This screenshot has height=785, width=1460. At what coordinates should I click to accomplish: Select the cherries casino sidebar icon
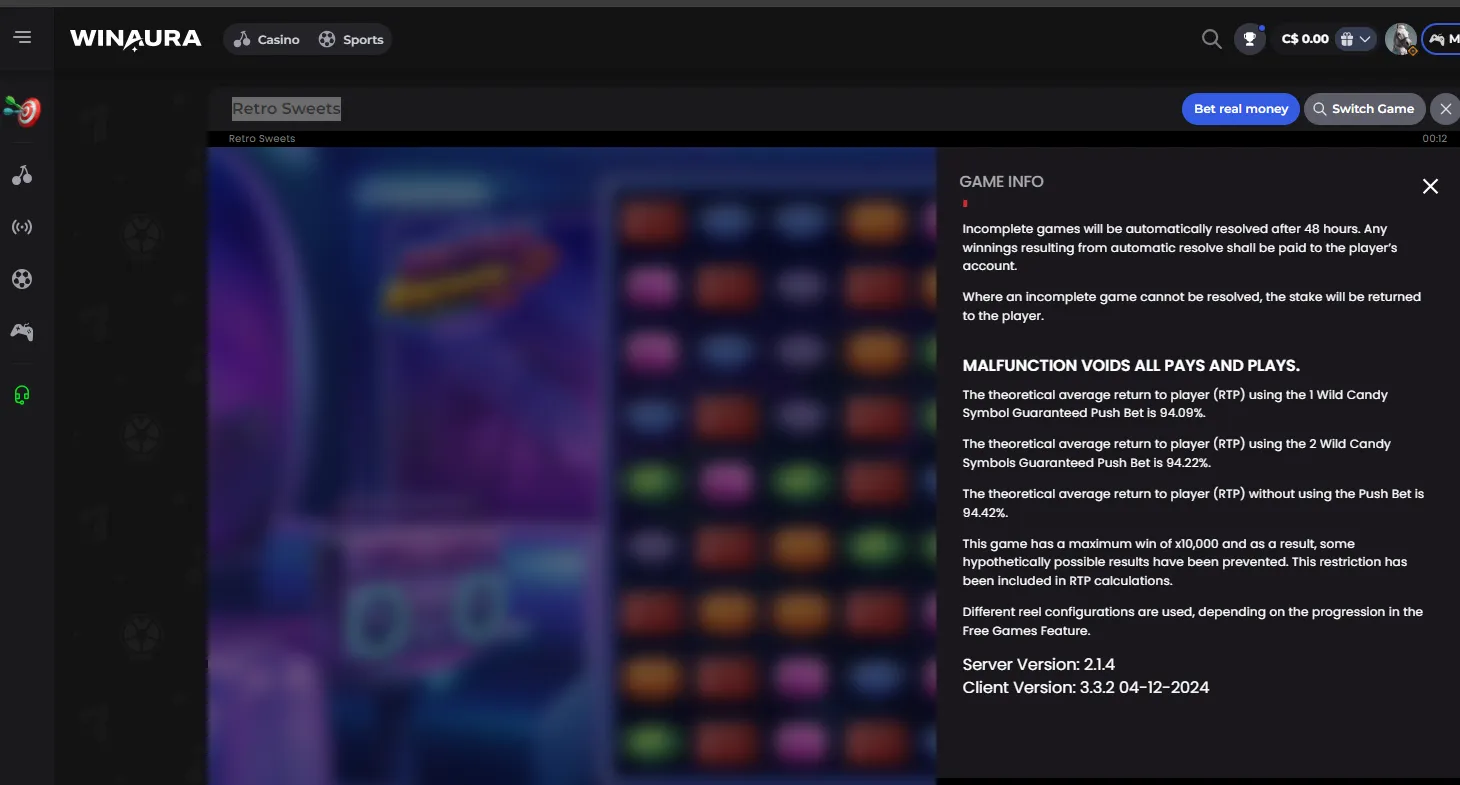[22, 175]
